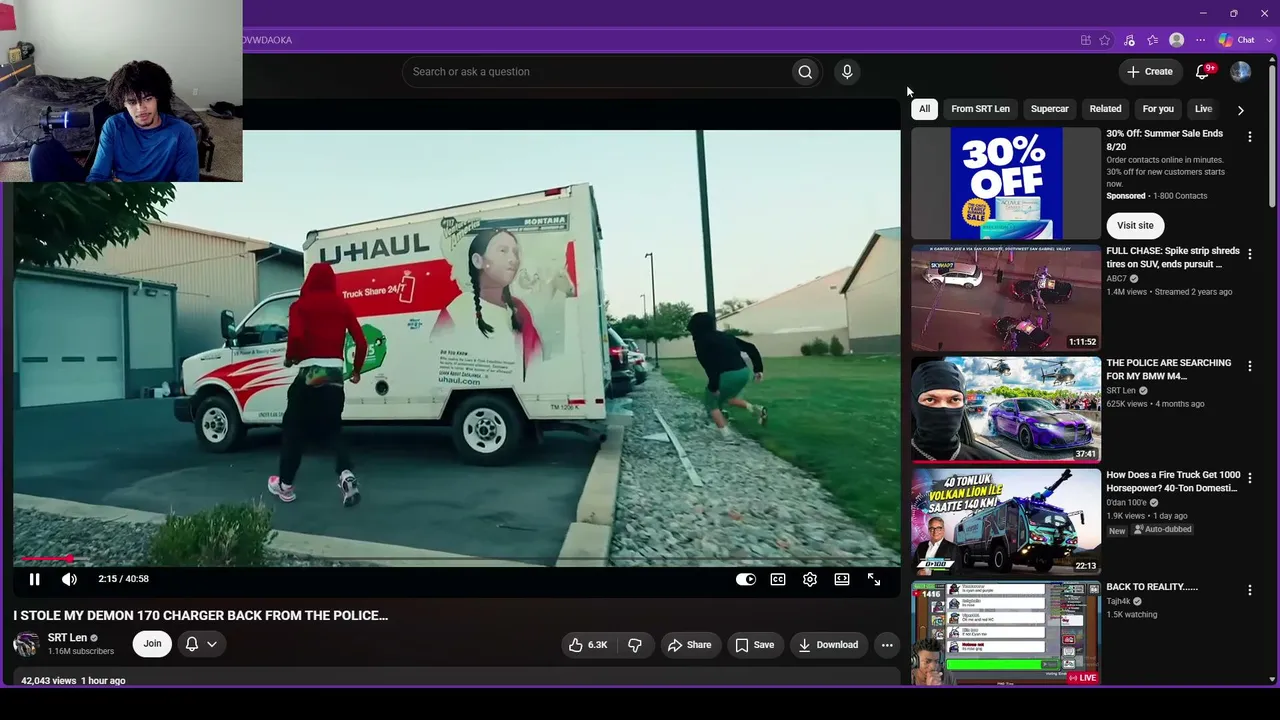The image size is (1280, 720).
Task: Select the 'For you' filter chip
Action: pos(1158,109)
